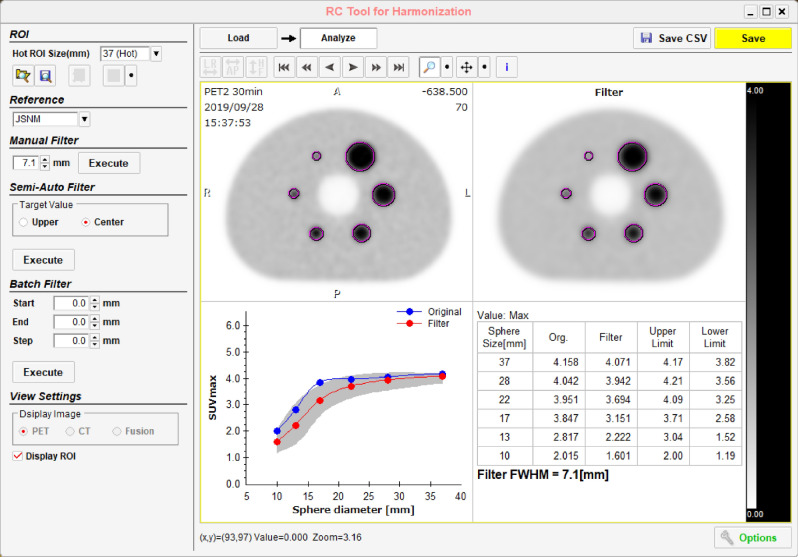Select CT display image radio

coord(70,431)
